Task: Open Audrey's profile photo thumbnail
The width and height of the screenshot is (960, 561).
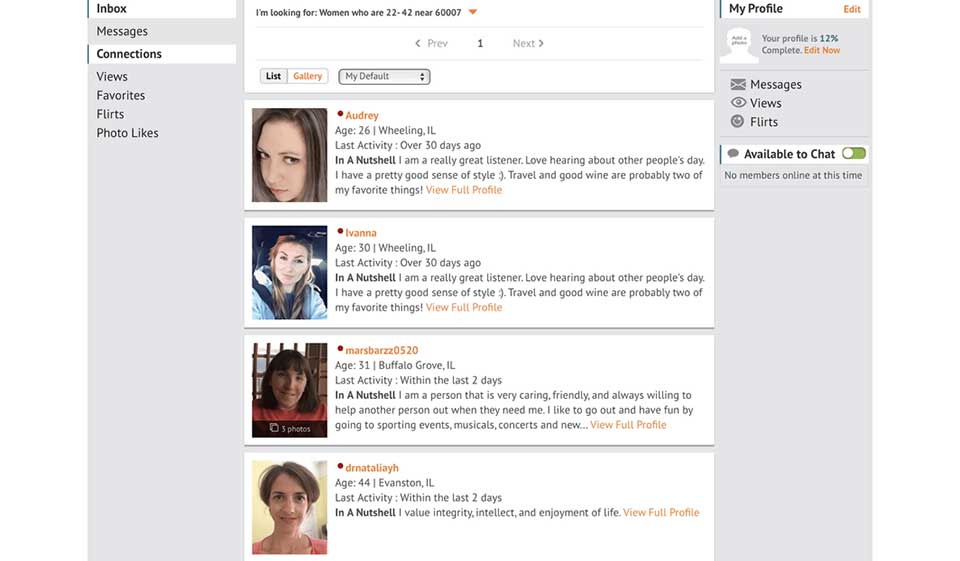Action: click(x=289, y=155)
